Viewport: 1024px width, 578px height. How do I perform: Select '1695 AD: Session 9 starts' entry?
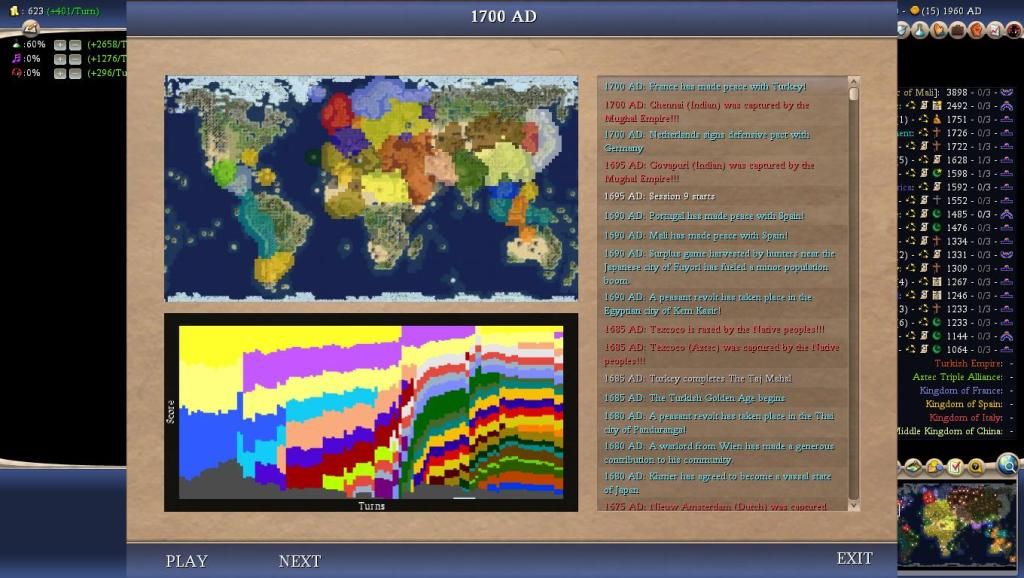click(x=722, y=196)
